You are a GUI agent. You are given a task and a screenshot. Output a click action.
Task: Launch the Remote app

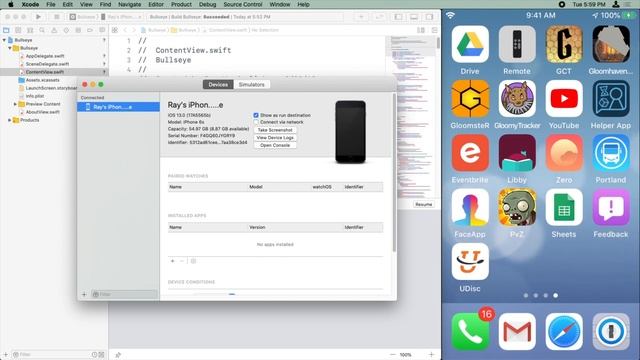coord(517,44)
